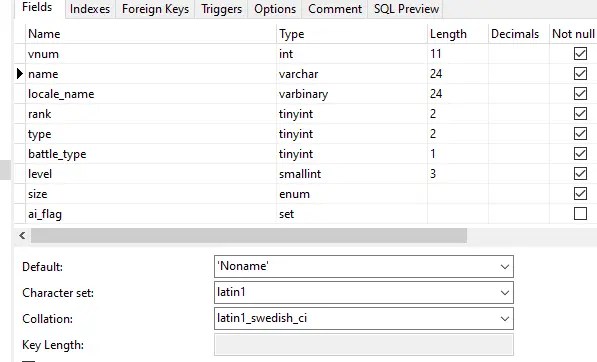Image resolution: width=597 pixels, height=362 pixels.
Task: Click the smallint type cell
Action: (x=352, y=174)
